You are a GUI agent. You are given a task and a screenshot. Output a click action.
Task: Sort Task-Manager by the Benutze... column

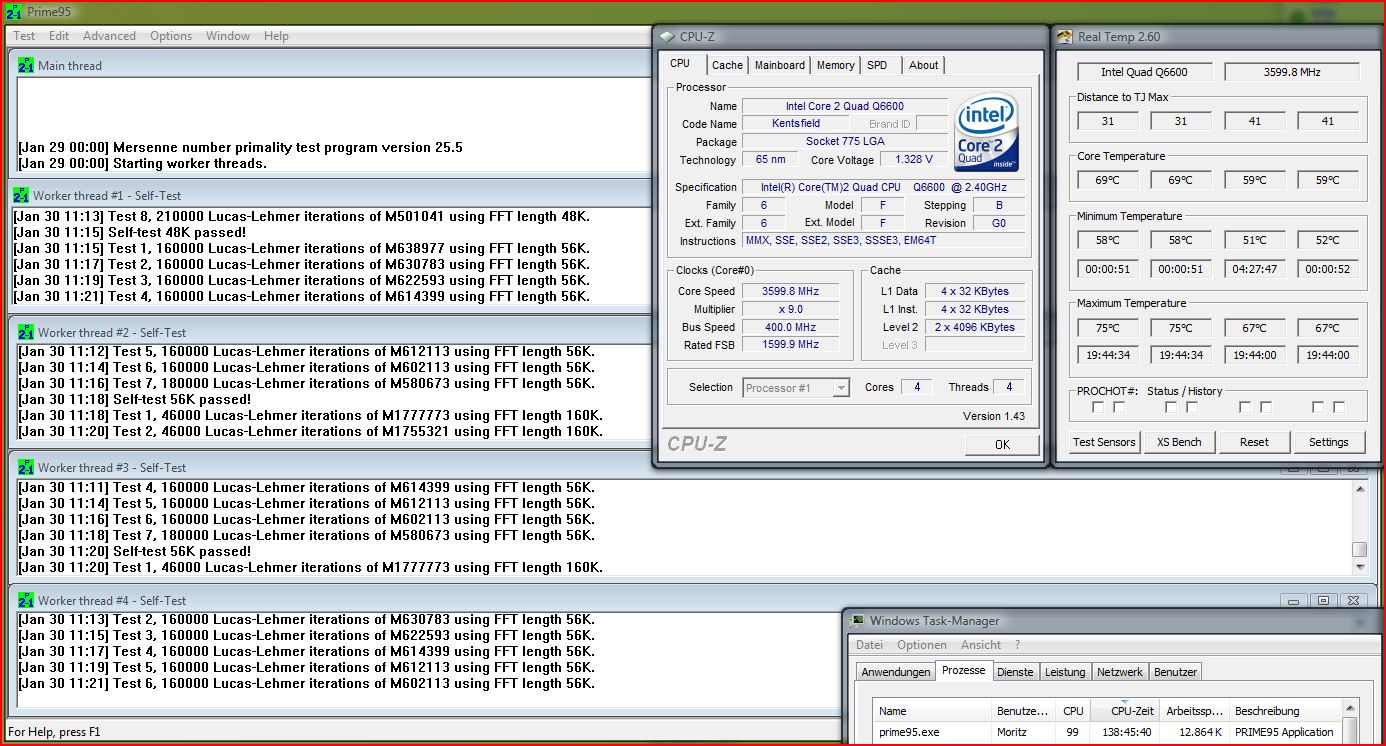(x=1025, y=711)
